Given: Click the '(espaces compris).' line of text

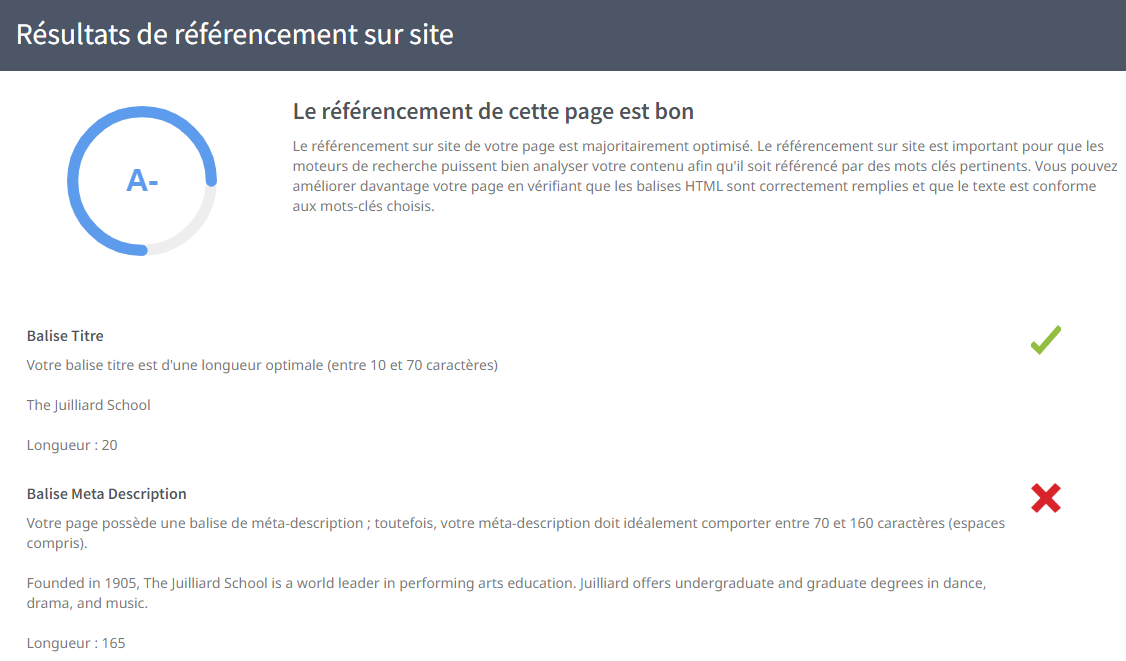Looking at the screenshot, I should coord(56,544).
